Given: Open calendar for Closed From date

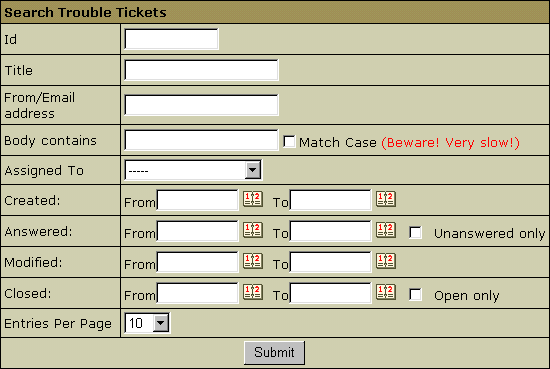Looking at the screenshot, I should [253, 292].
